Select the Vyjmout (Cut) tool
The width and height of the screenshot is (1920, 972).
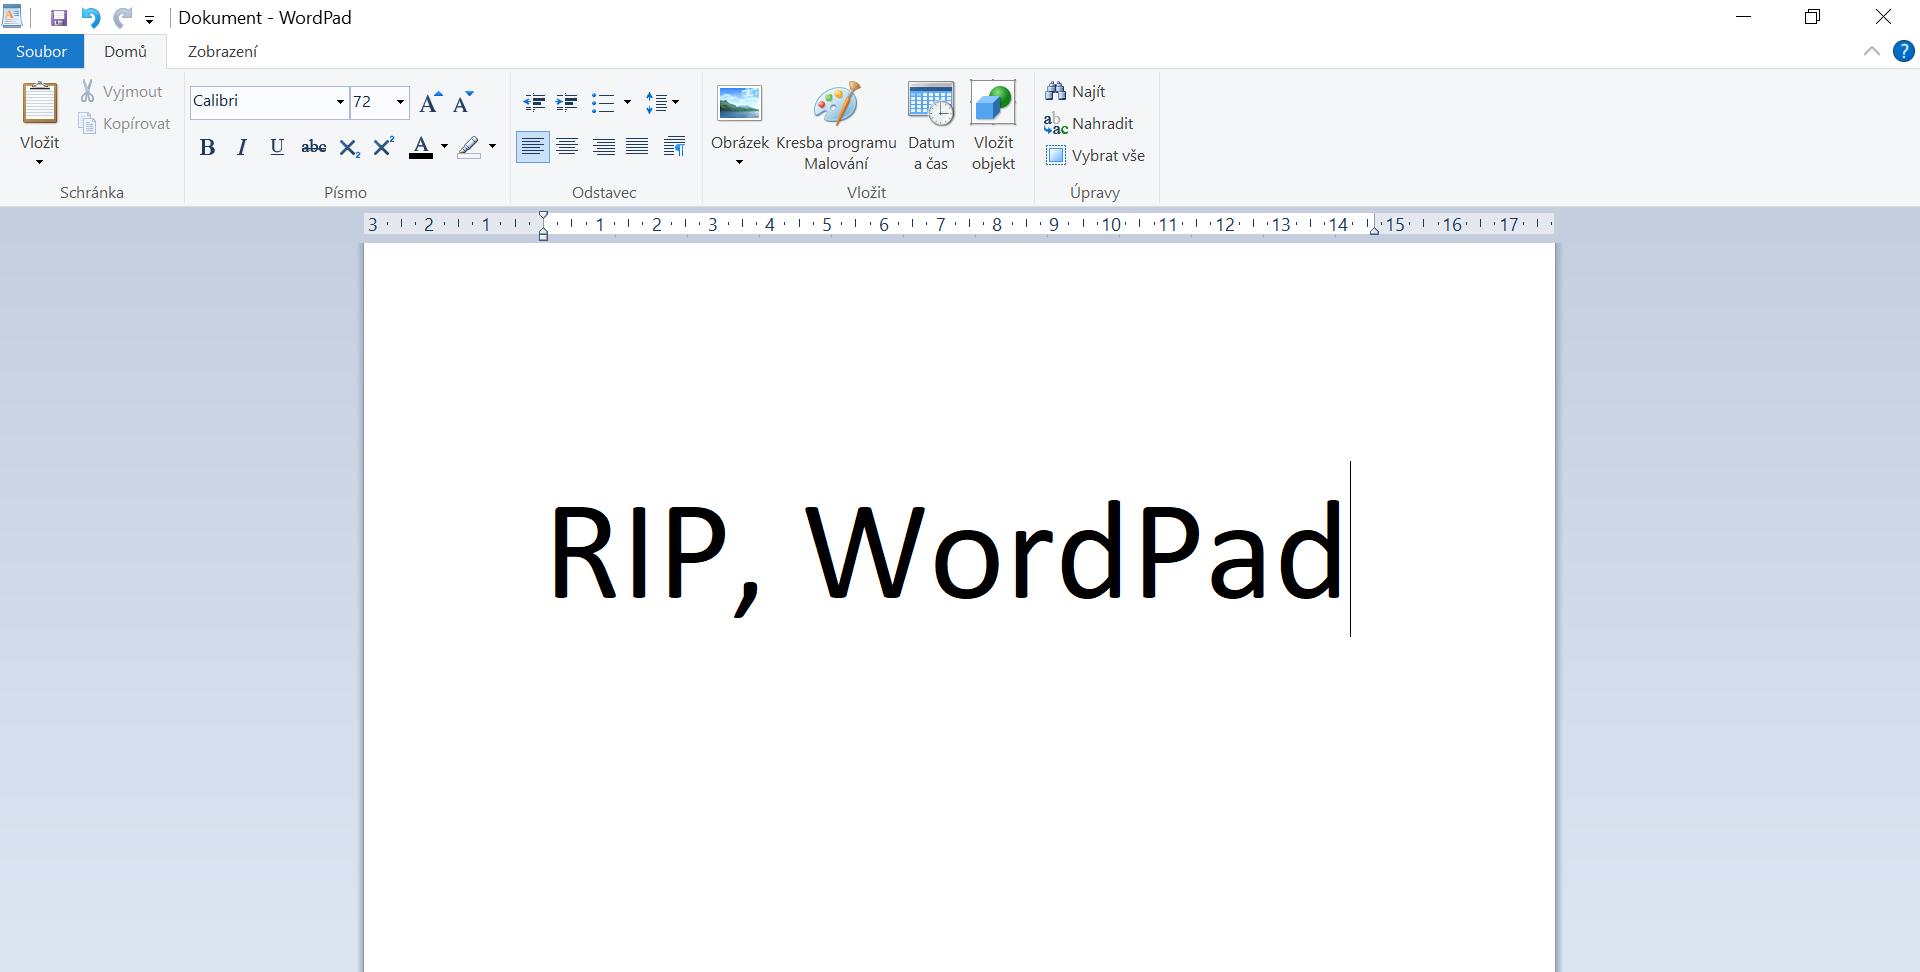[x=121, y=91]
